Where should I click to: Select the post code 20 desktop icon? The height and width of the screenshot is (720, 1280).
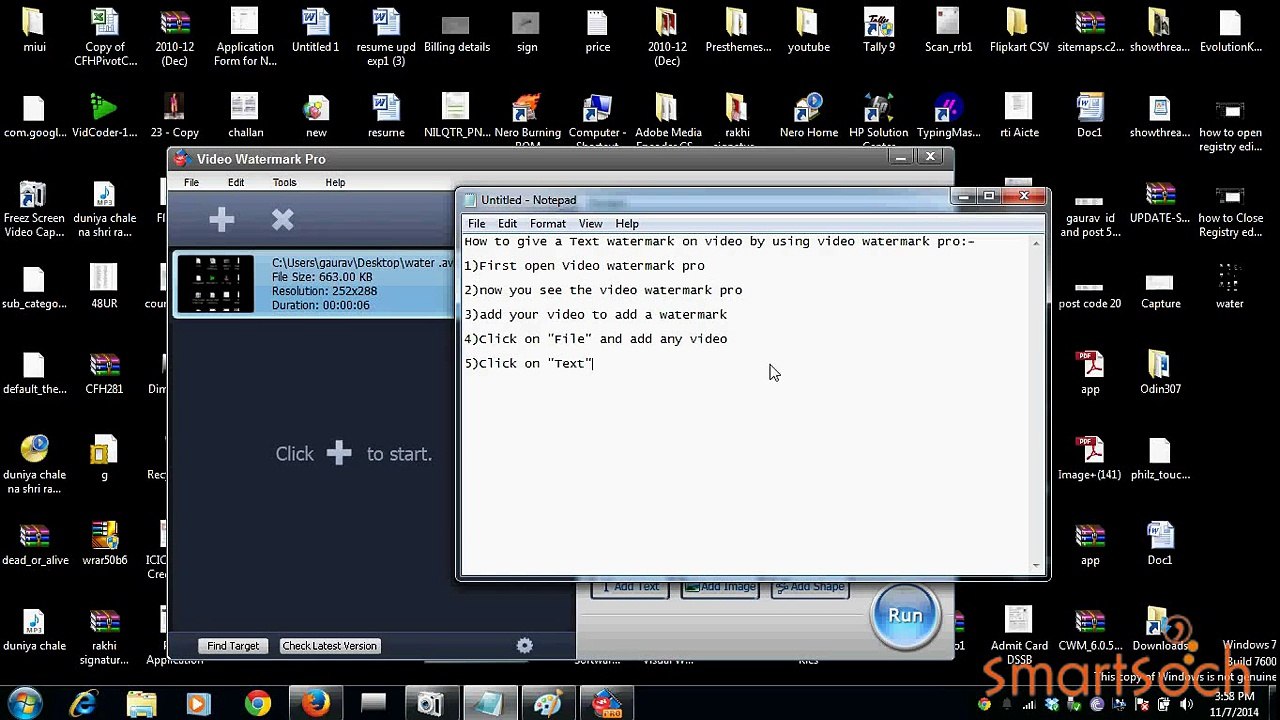coord(1090,288)
